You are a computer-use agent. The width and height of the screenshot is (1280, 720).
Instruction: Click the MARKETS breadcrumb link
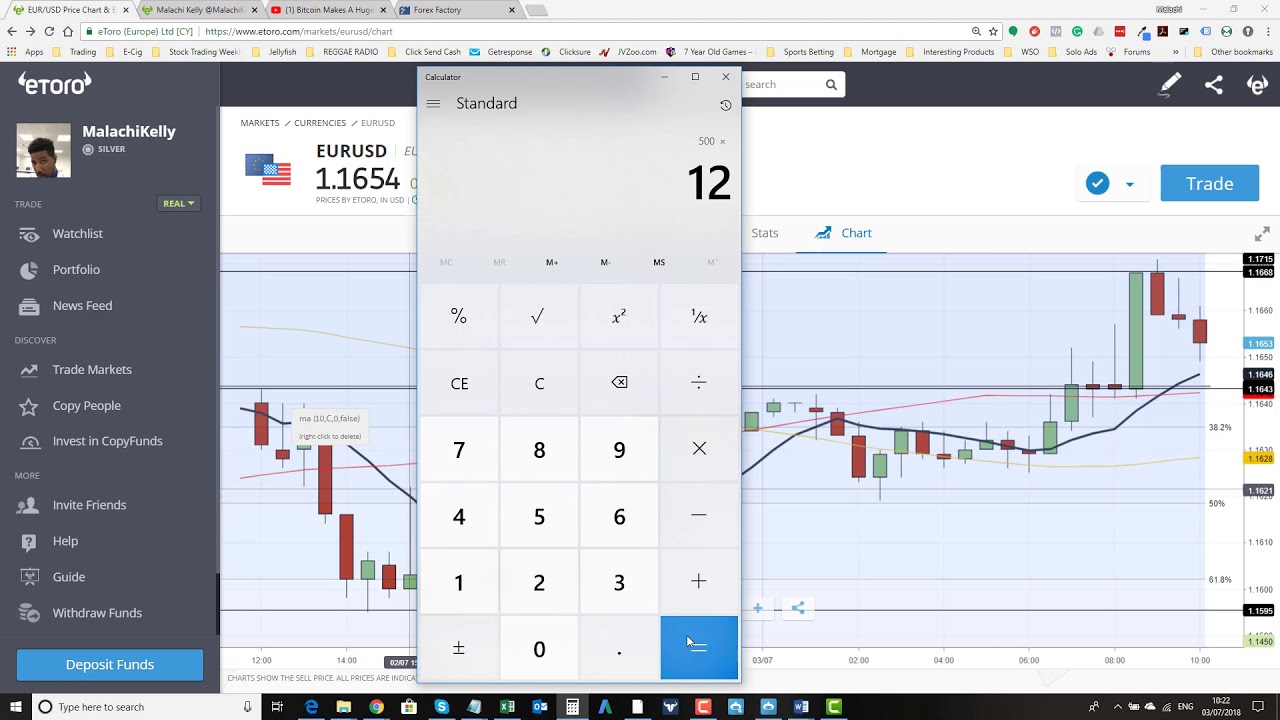point(260,123)
